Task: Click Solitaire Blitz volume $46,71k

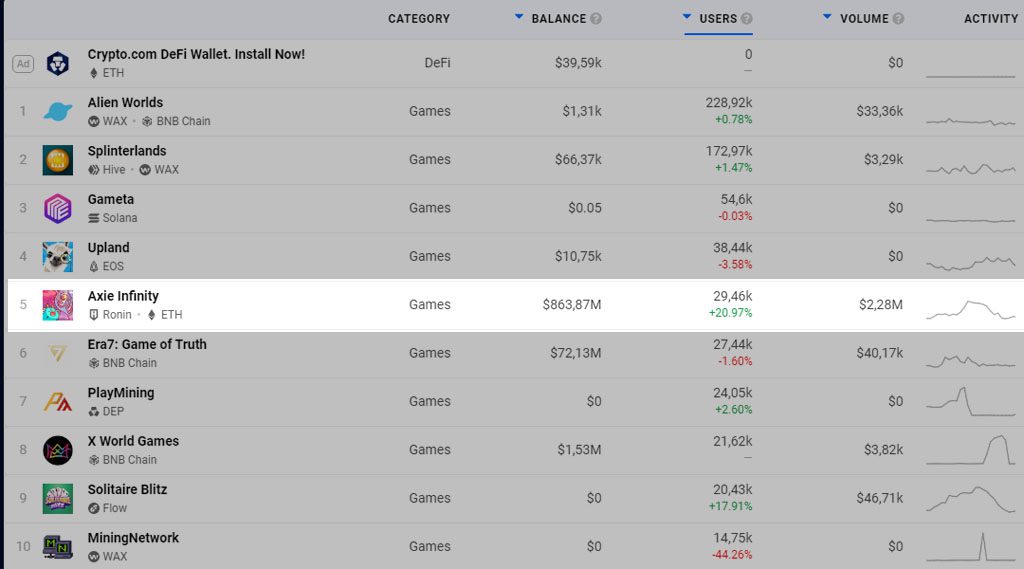Action: 880,498
